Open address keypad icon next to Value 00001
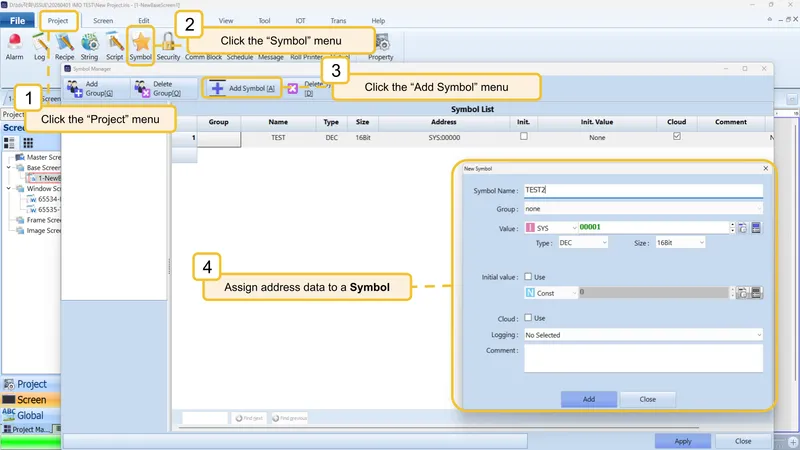Screen dimensions: 800x450 click(x=743, y=228)
